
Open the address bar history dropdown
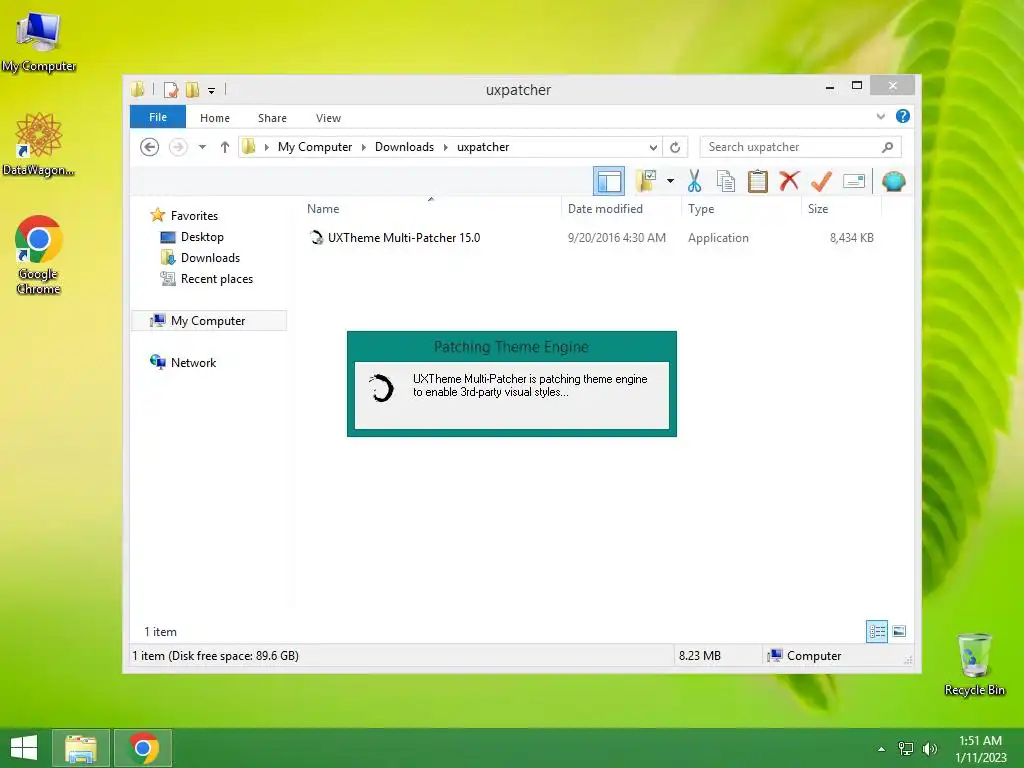pyautogui.click(x=652, y=148)
